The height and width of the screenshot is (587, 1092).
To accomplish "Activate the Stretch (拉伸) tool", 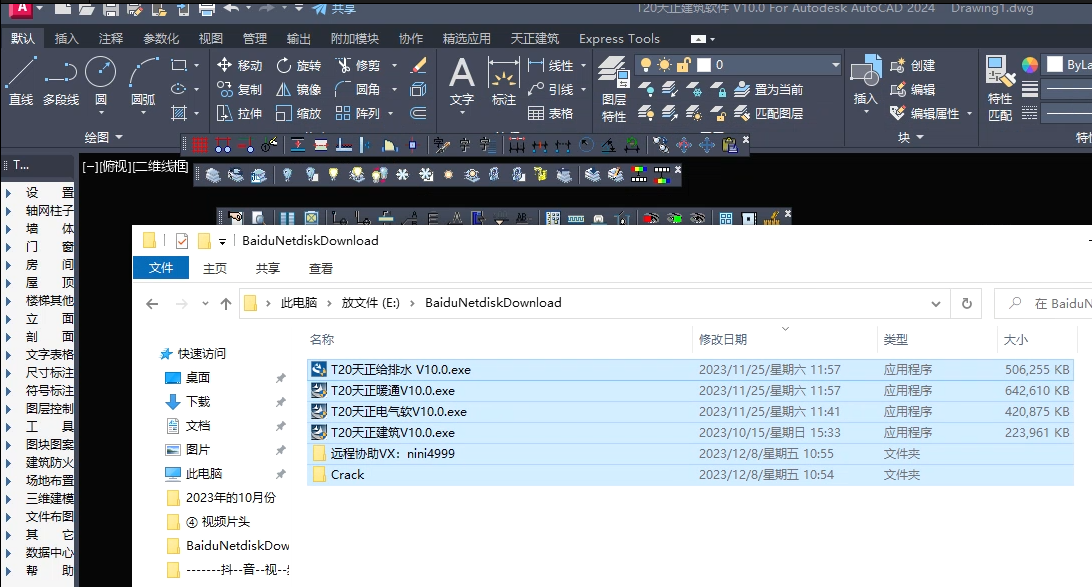I will pos(239,113).
